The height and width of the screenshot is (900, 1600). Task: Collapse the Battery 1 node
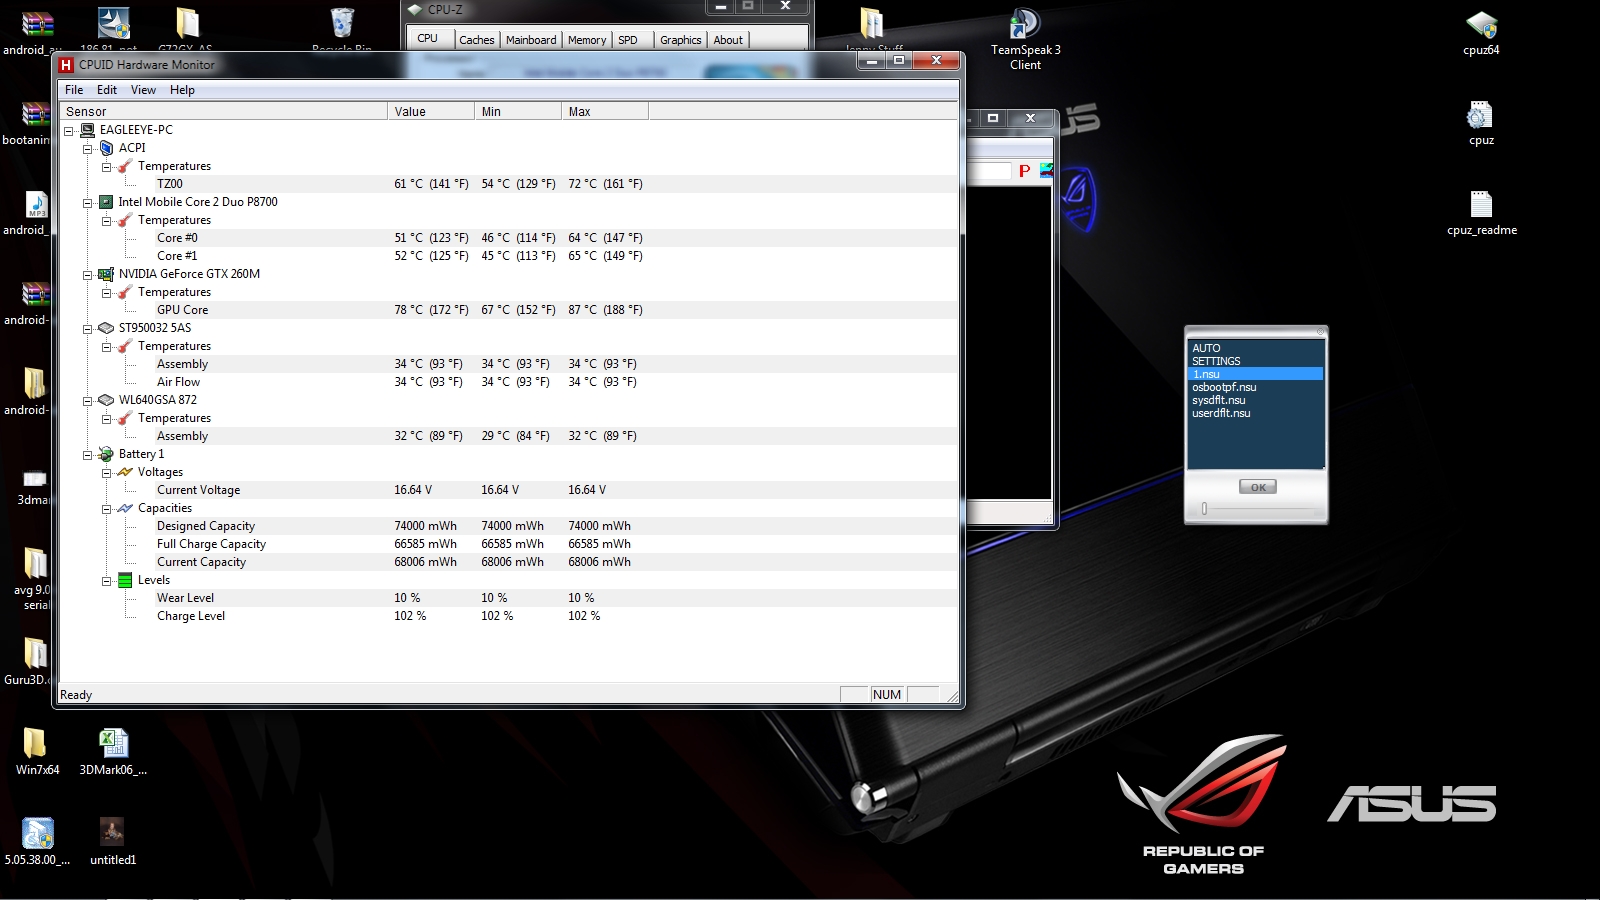pos(88,455)
